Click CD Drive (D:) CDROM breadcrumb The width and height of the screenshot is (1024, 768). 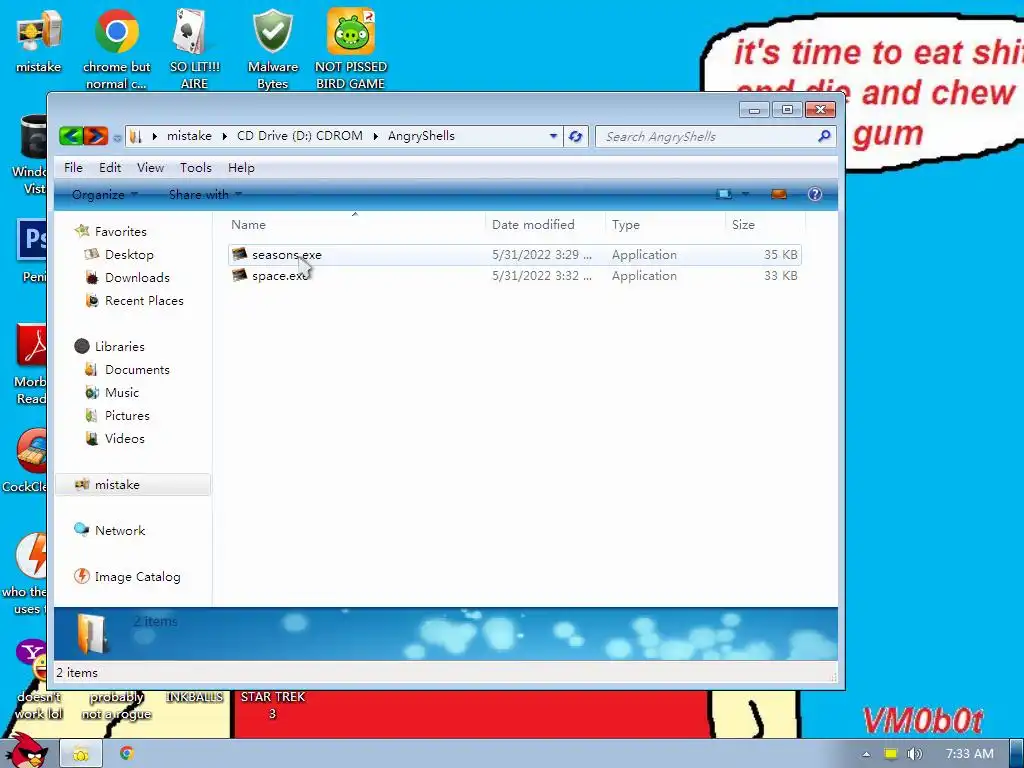tap(300, 136)
